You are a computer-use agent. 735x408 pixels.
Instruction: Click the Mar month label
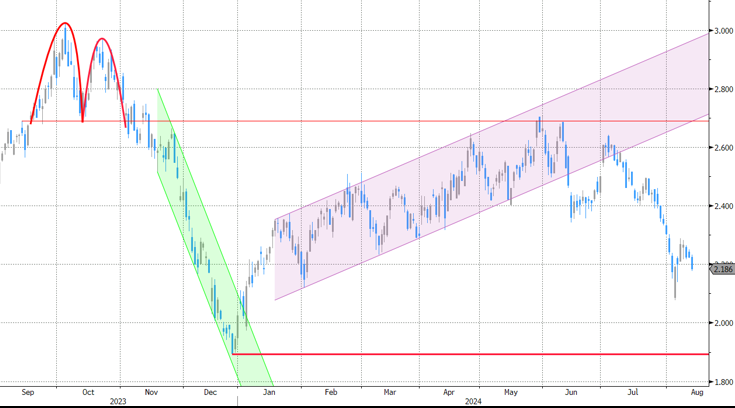click(390, 392)
